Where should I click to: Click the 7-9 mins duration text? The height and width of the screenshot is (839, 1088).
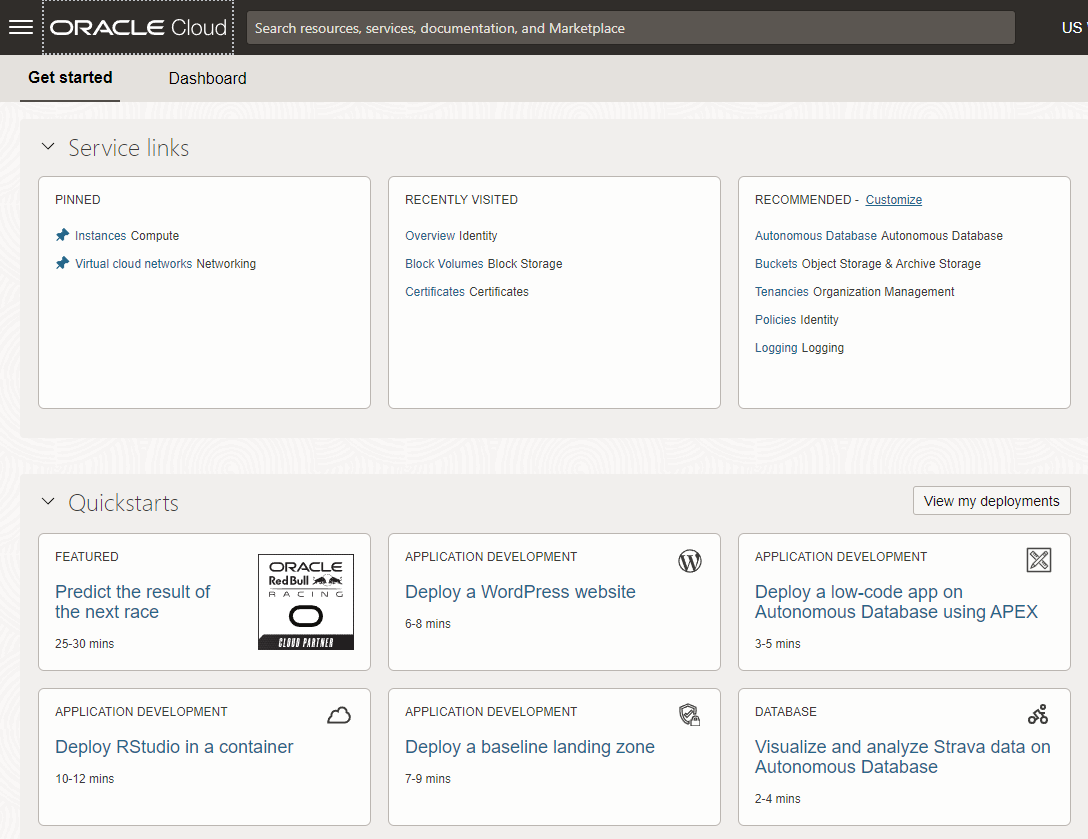coord(427,779)
